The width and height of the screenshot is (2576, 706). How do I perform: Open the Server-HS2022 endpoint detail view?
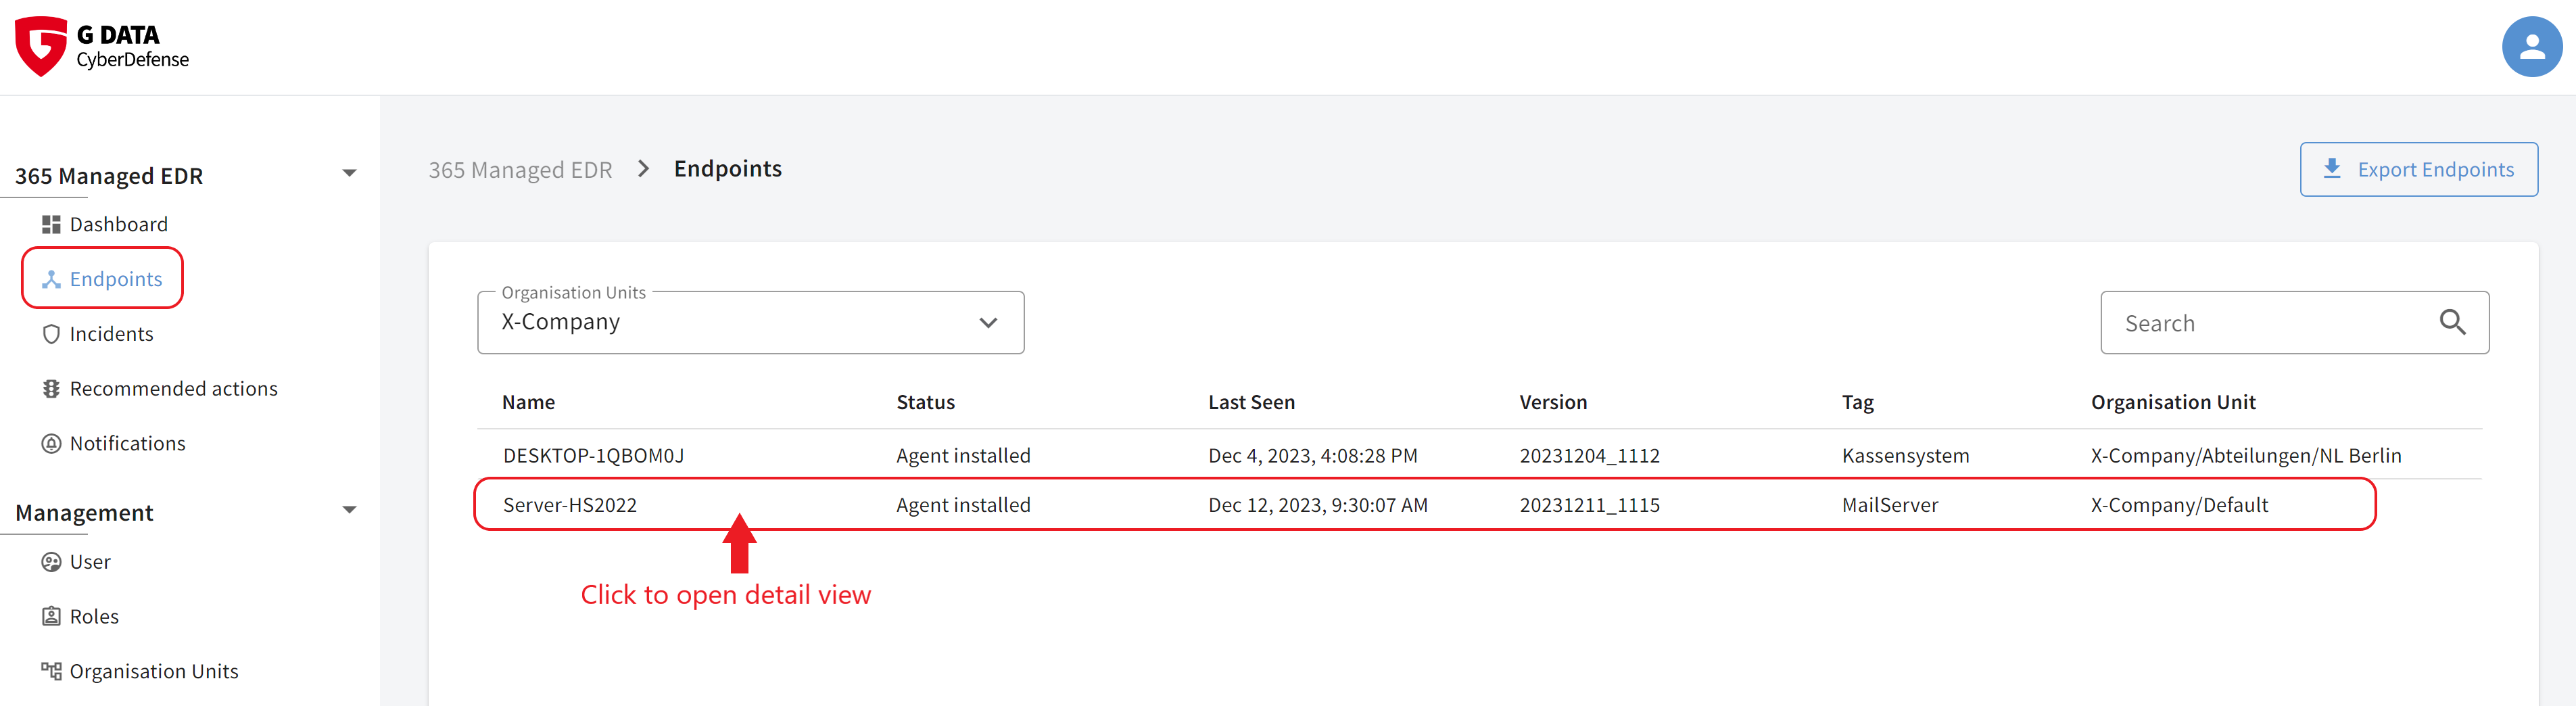(570, 505)
